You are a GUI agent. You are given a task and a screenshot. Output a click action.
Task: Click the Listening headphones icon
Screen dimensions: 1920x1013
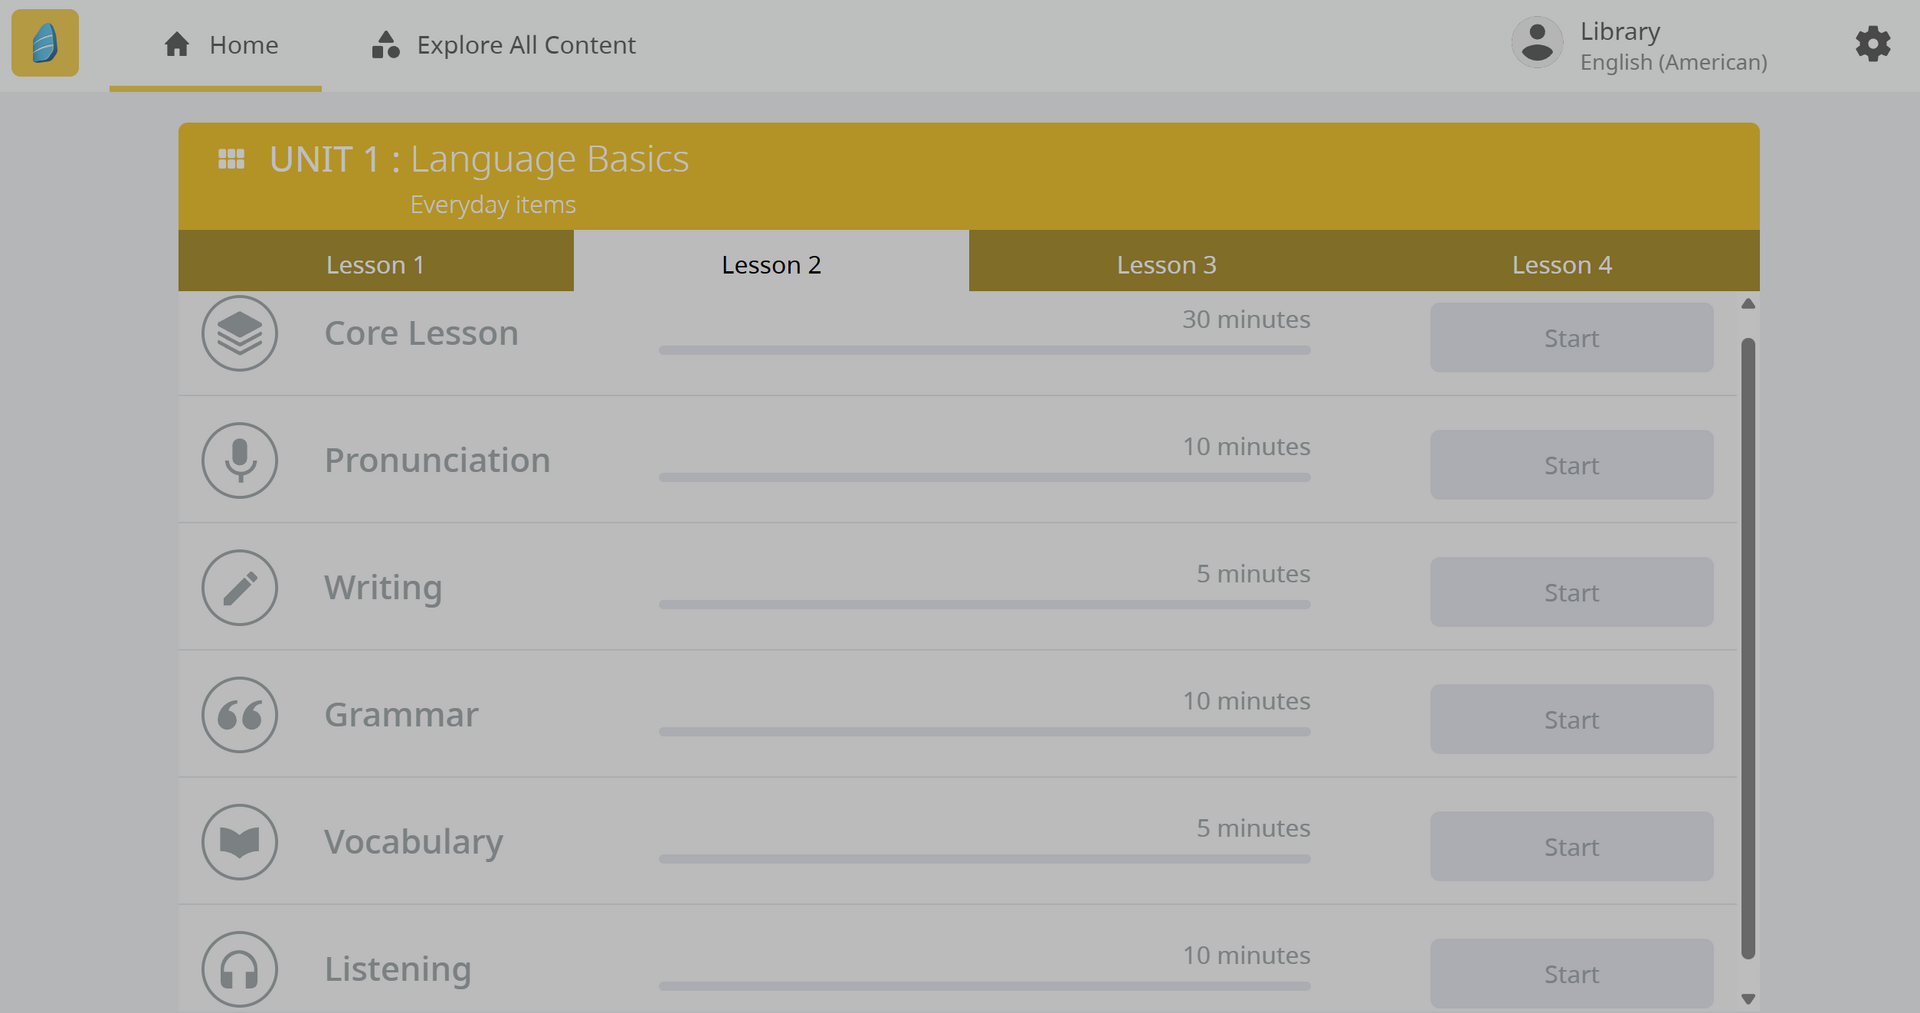239,968
